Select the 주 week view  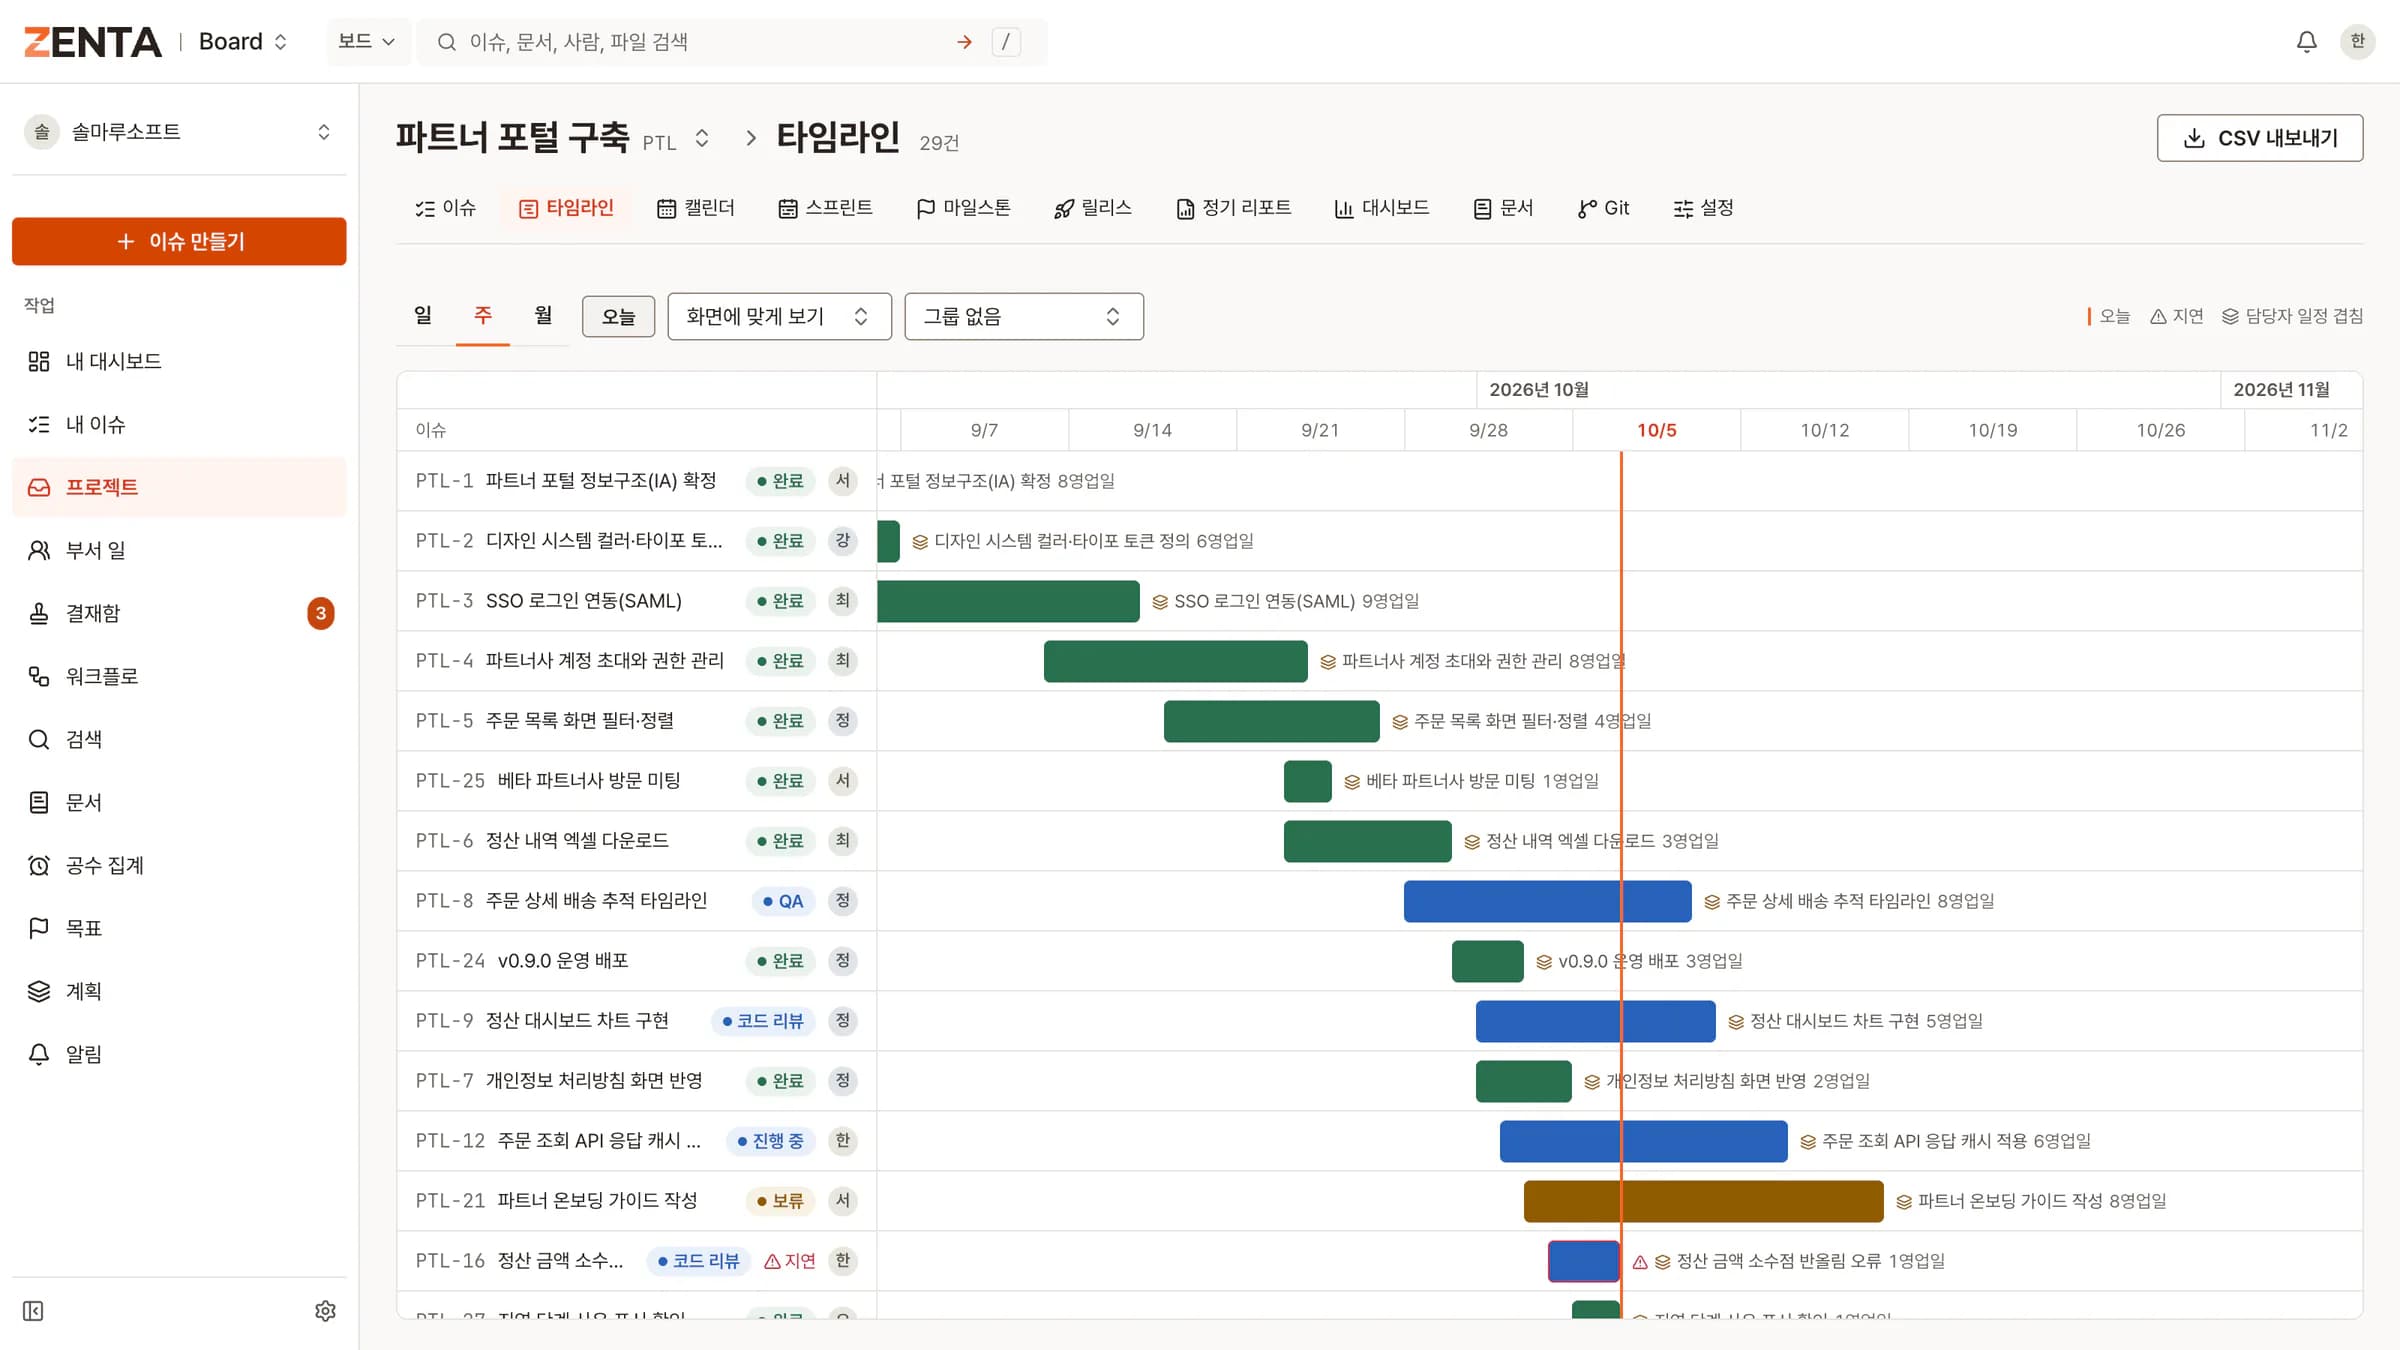tap(483, 316)
